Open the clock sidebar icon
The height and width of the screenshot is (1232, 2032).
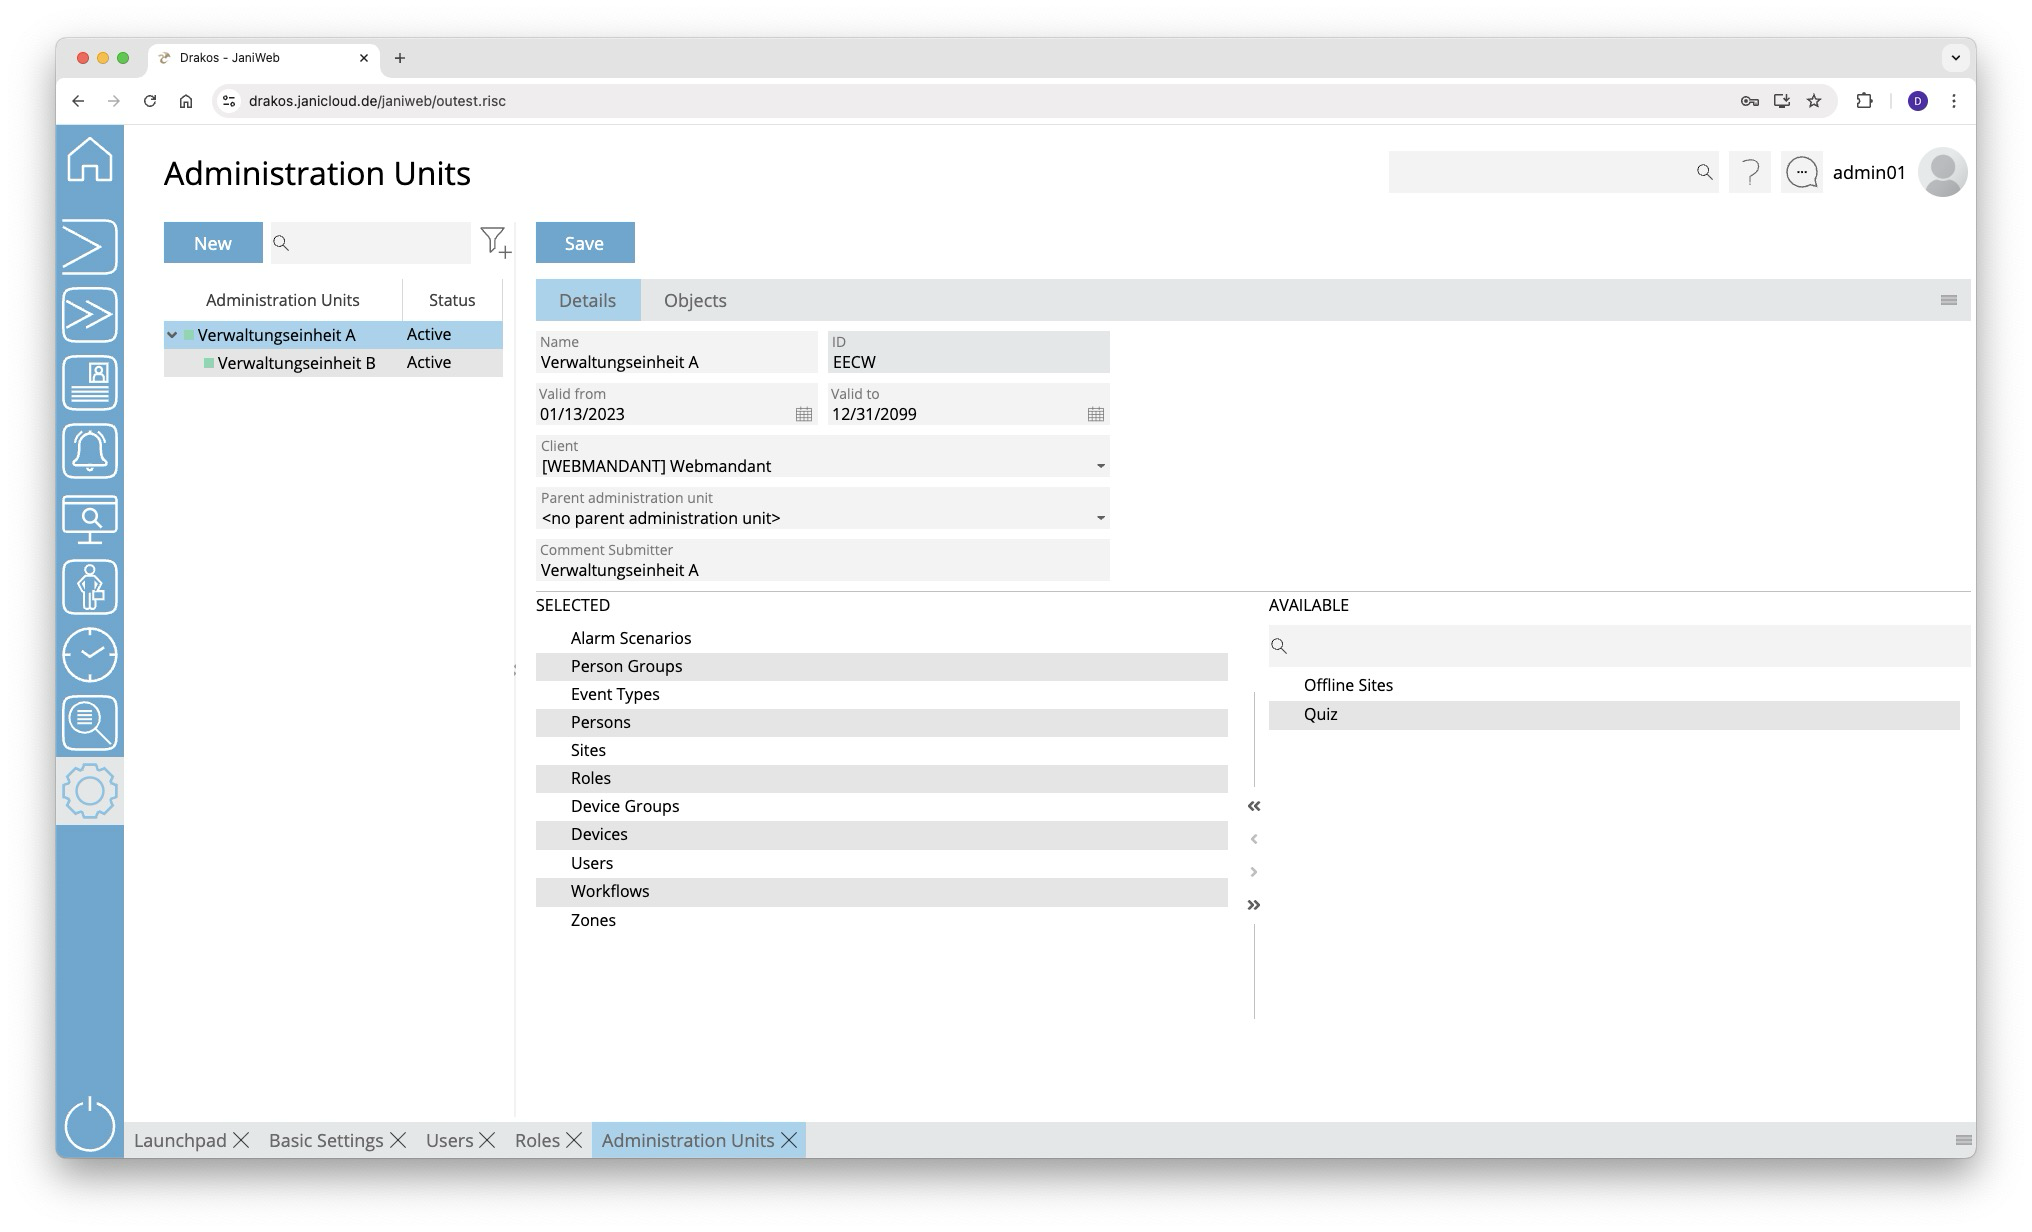coord(90,655)
